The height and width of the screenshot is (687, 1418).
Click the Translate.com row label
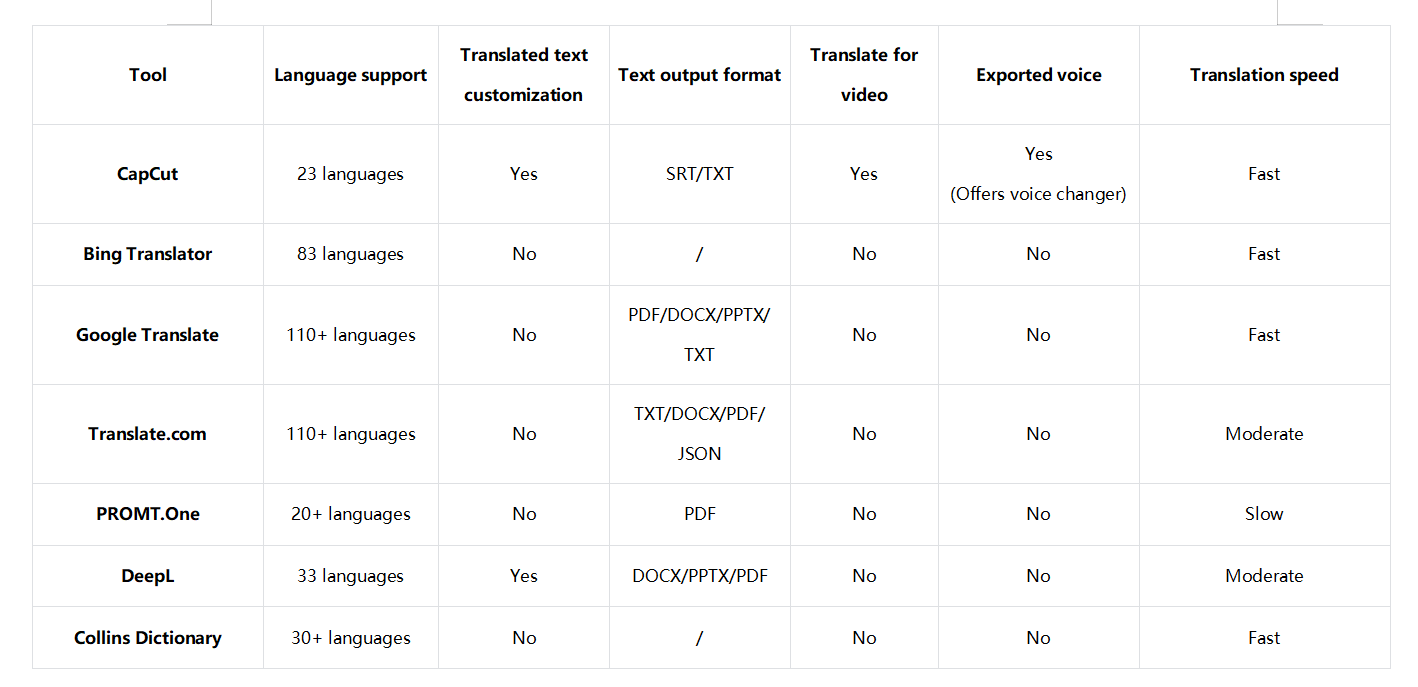coord(147,434)
